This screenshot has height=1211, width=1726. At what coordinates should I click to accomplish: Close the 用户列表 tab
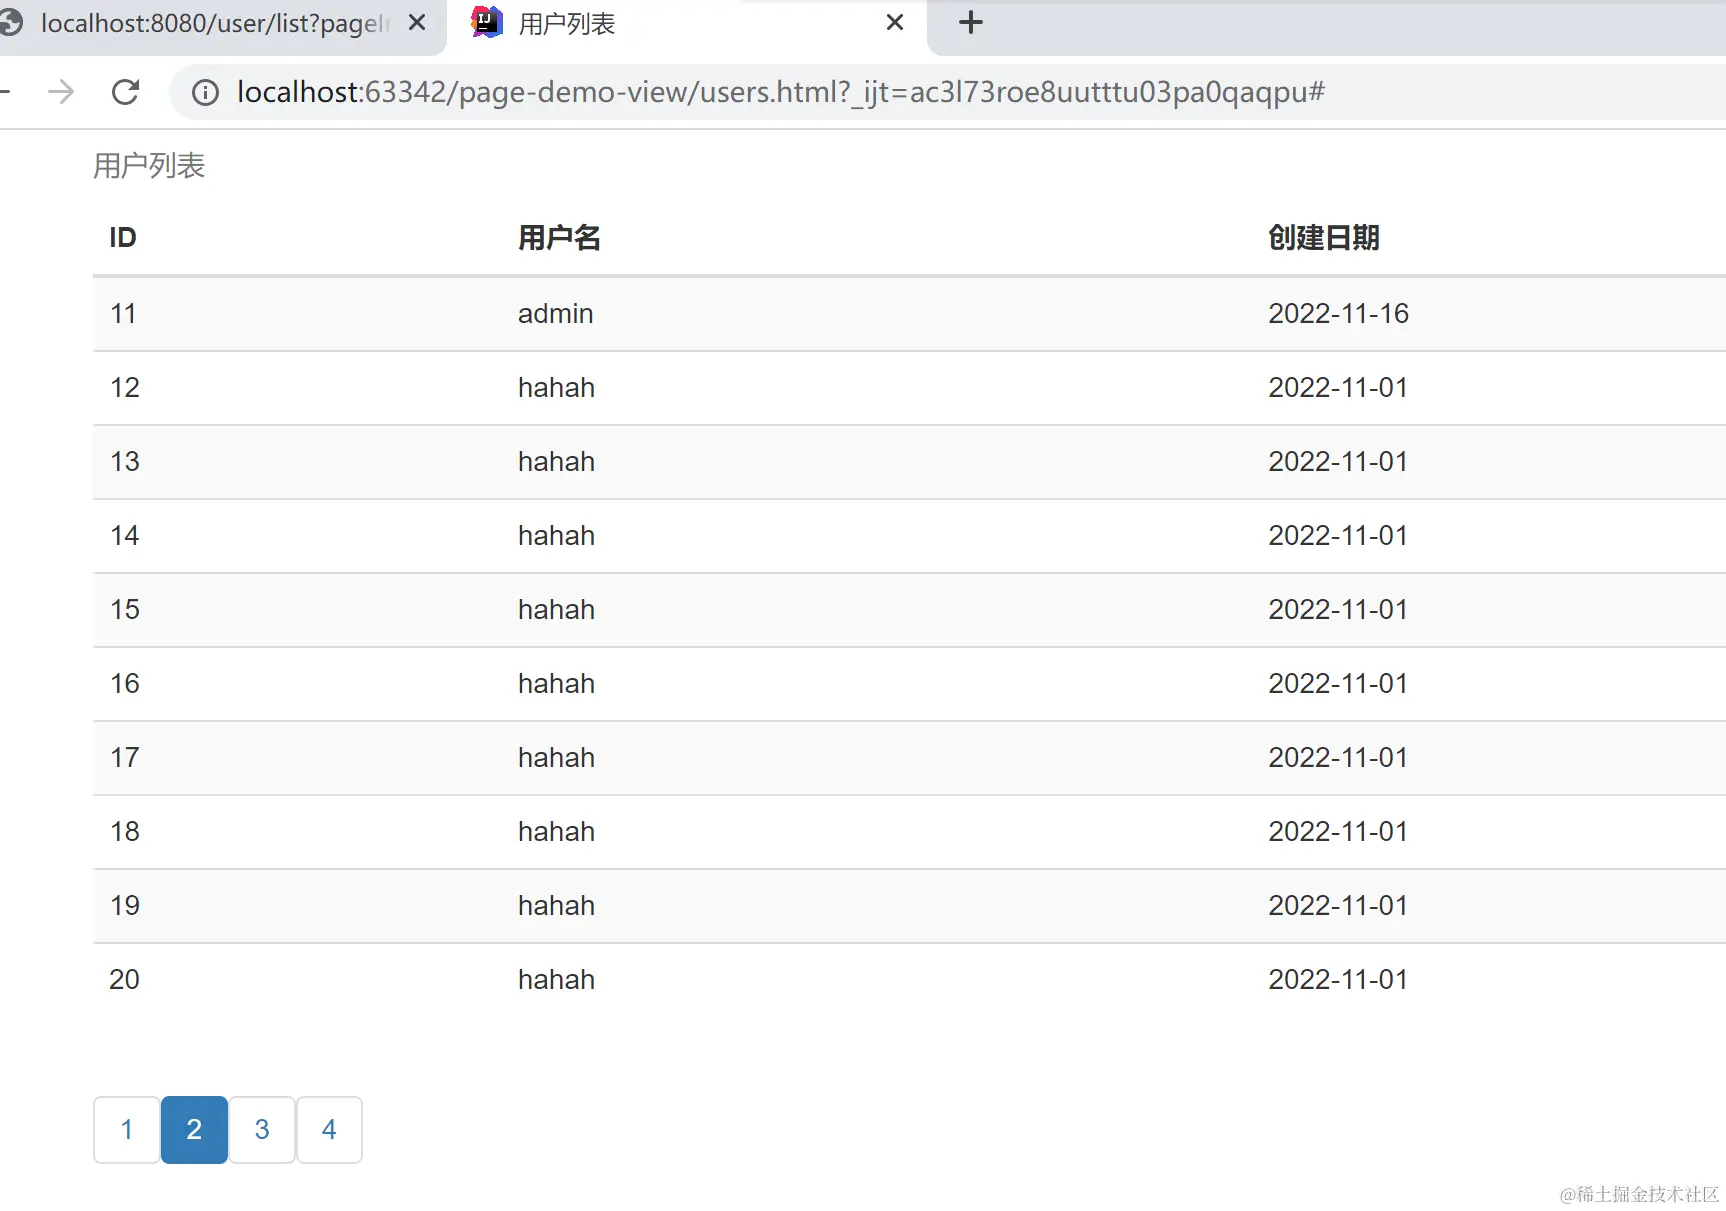coord(895,22)
